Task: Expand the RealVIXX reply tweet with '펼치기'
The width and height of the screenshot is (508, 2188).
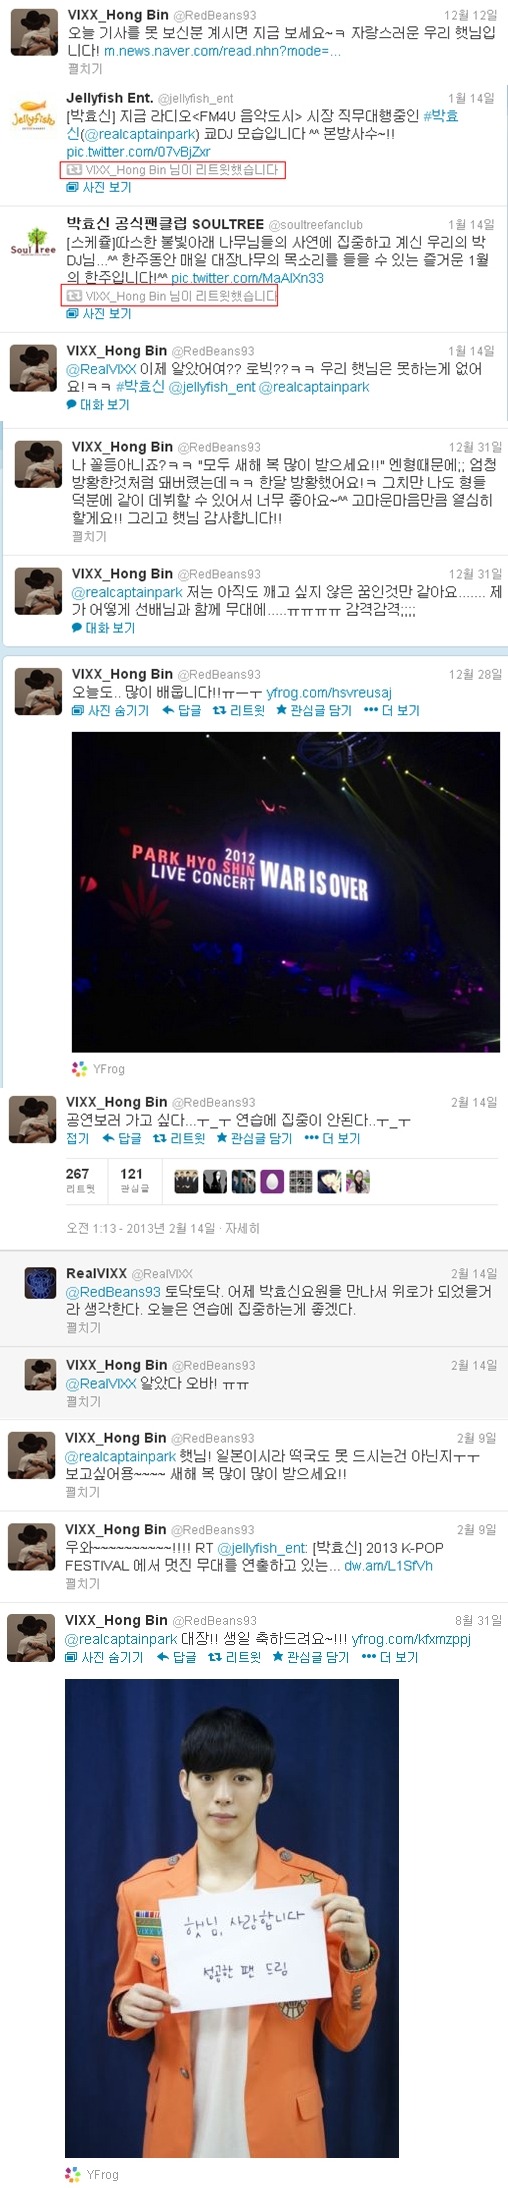Action: (x=83, y=1328)
